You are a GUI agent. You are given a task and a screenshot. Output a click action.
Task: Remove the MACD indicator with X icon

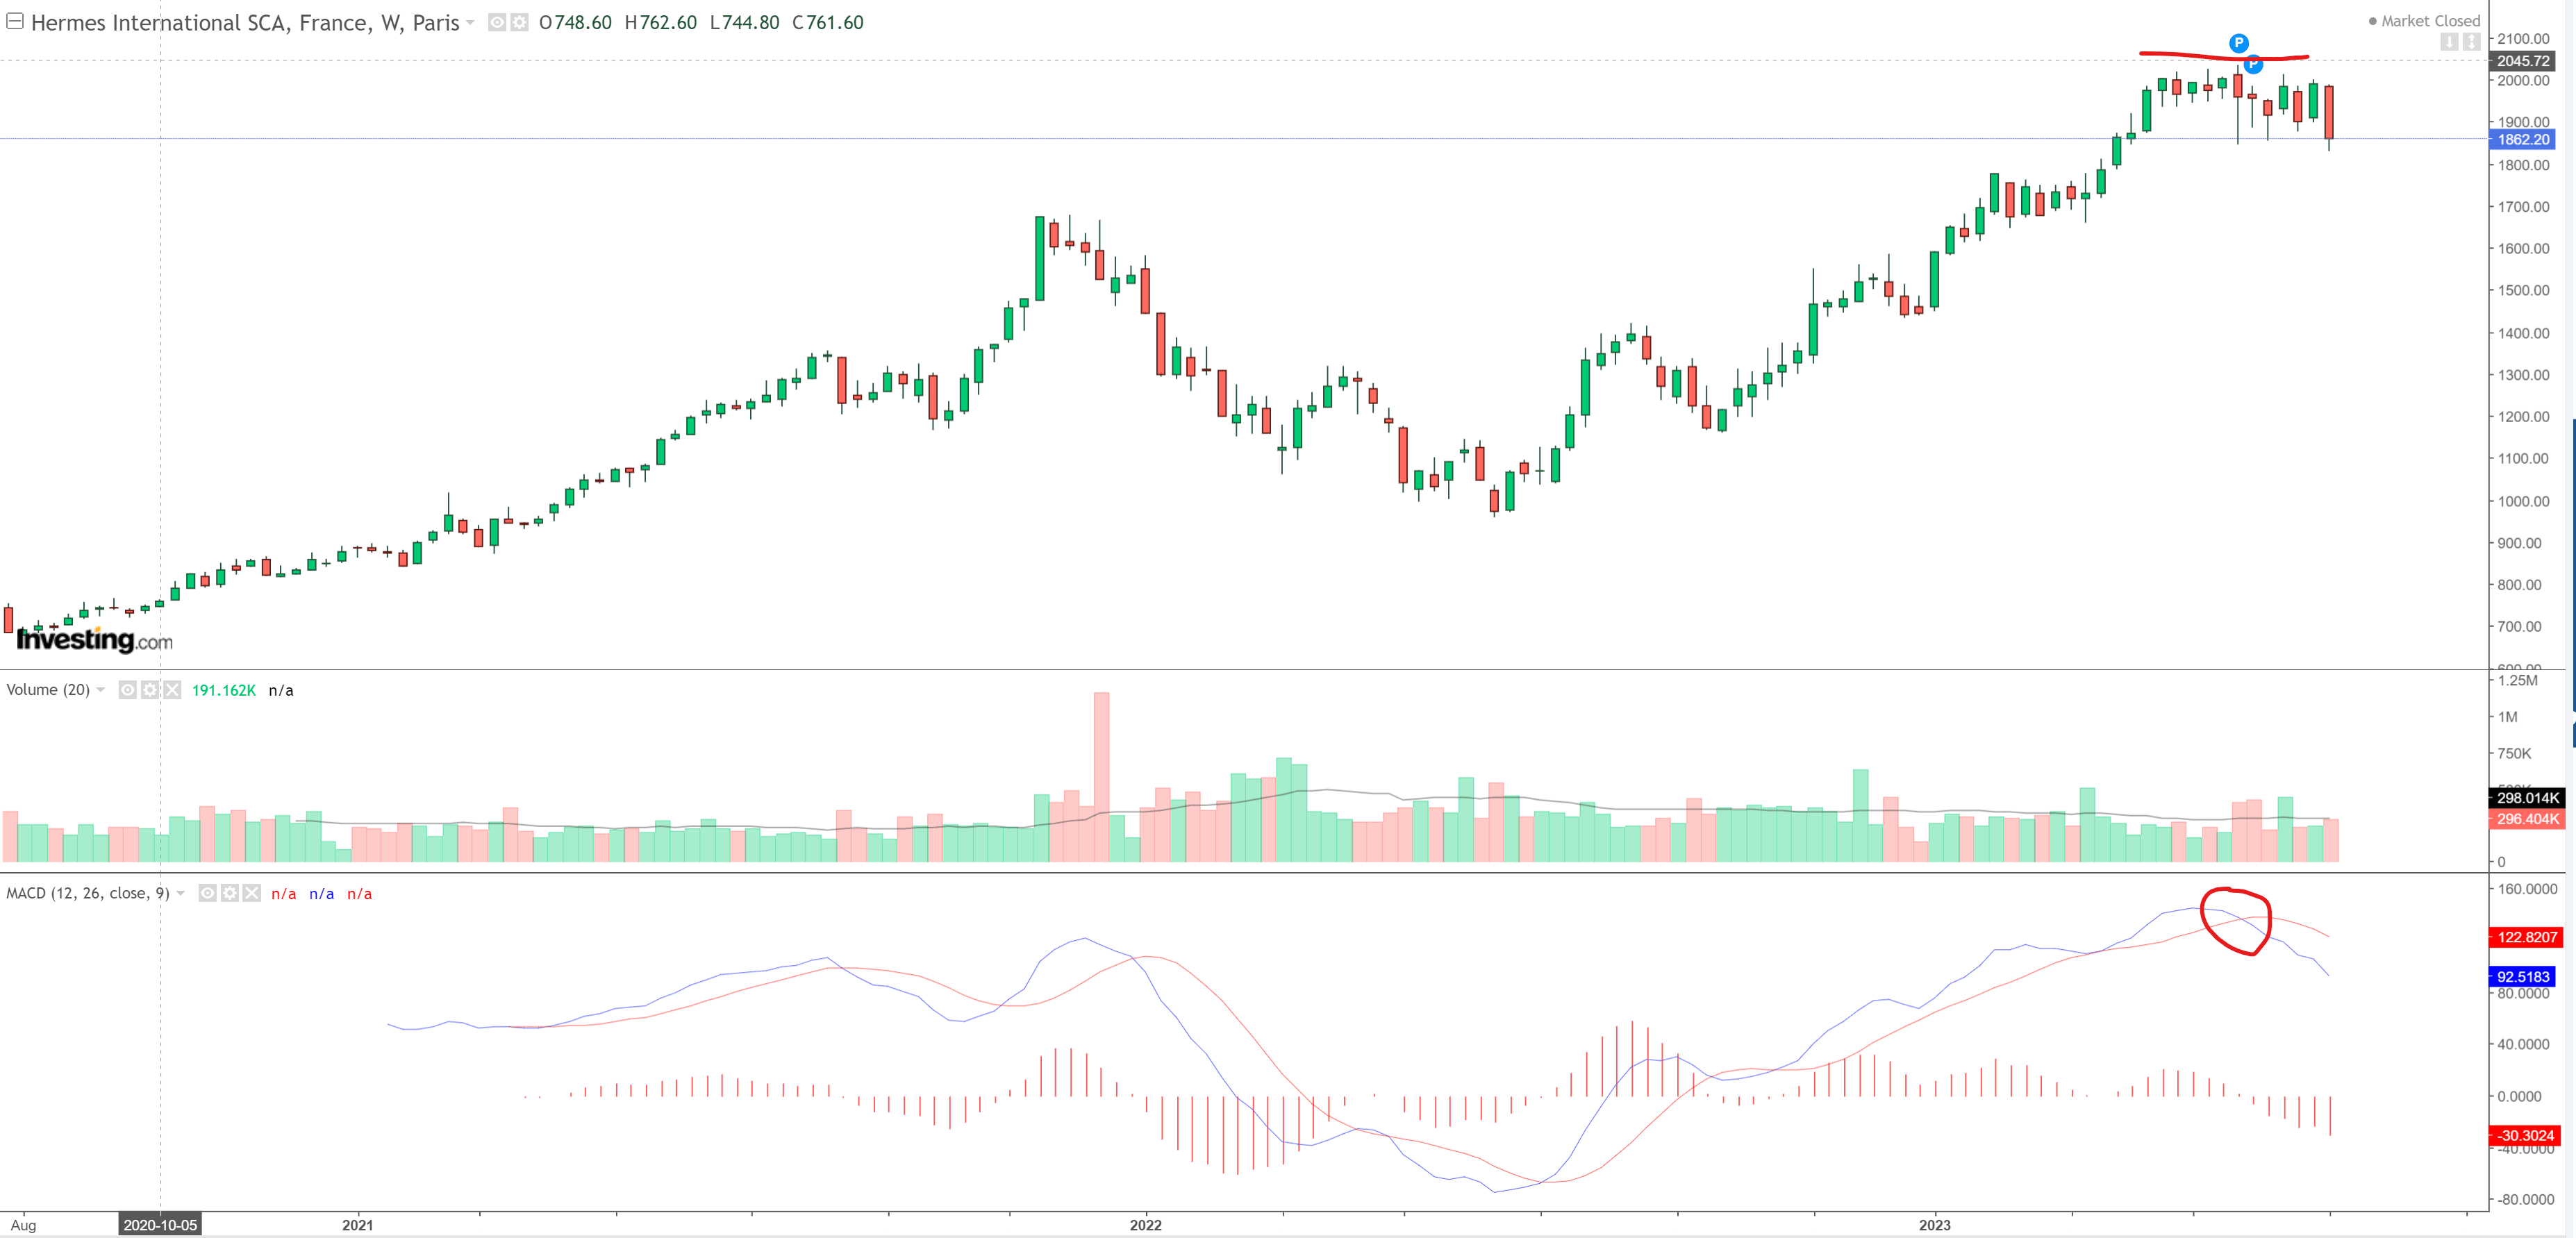[x=251, y=893]
